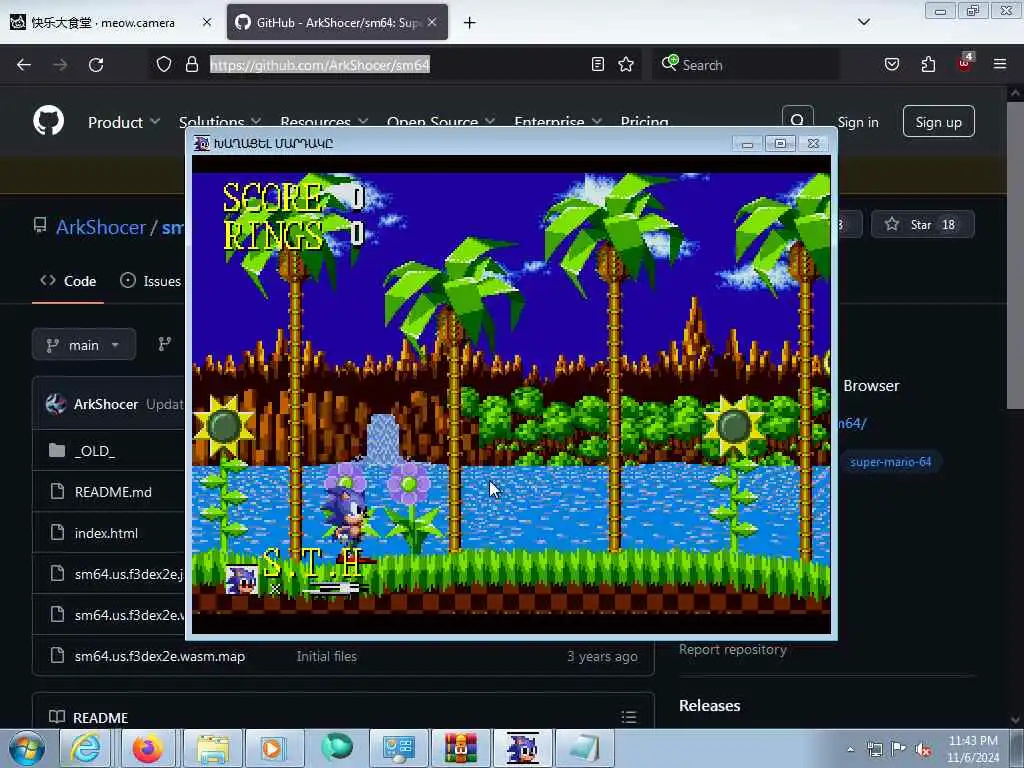The width and height of the screenshot is (1024, 768).
Task: Expand the Open Source menu
Action: point(441,122)
